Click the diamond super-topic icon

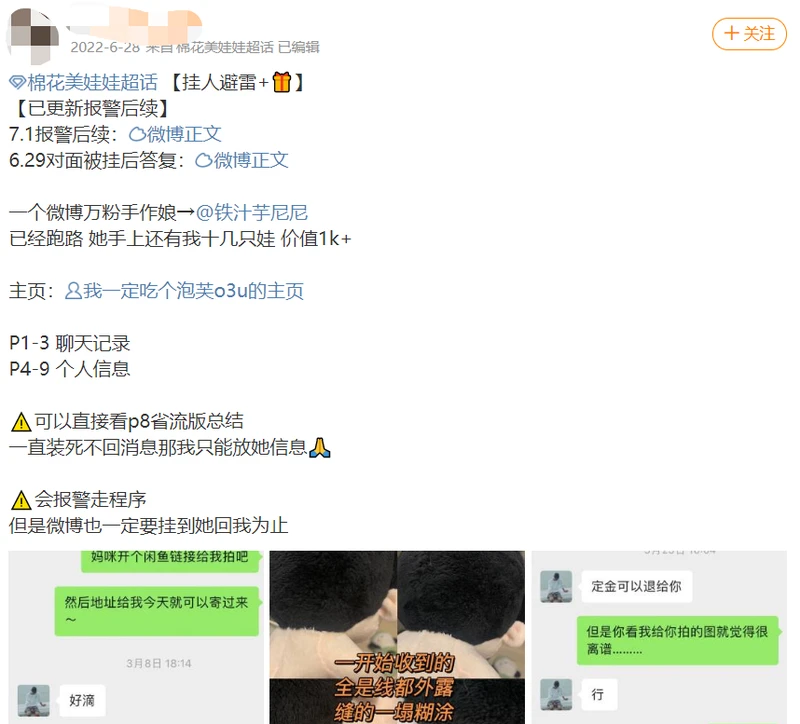click(x=17, y=82)
